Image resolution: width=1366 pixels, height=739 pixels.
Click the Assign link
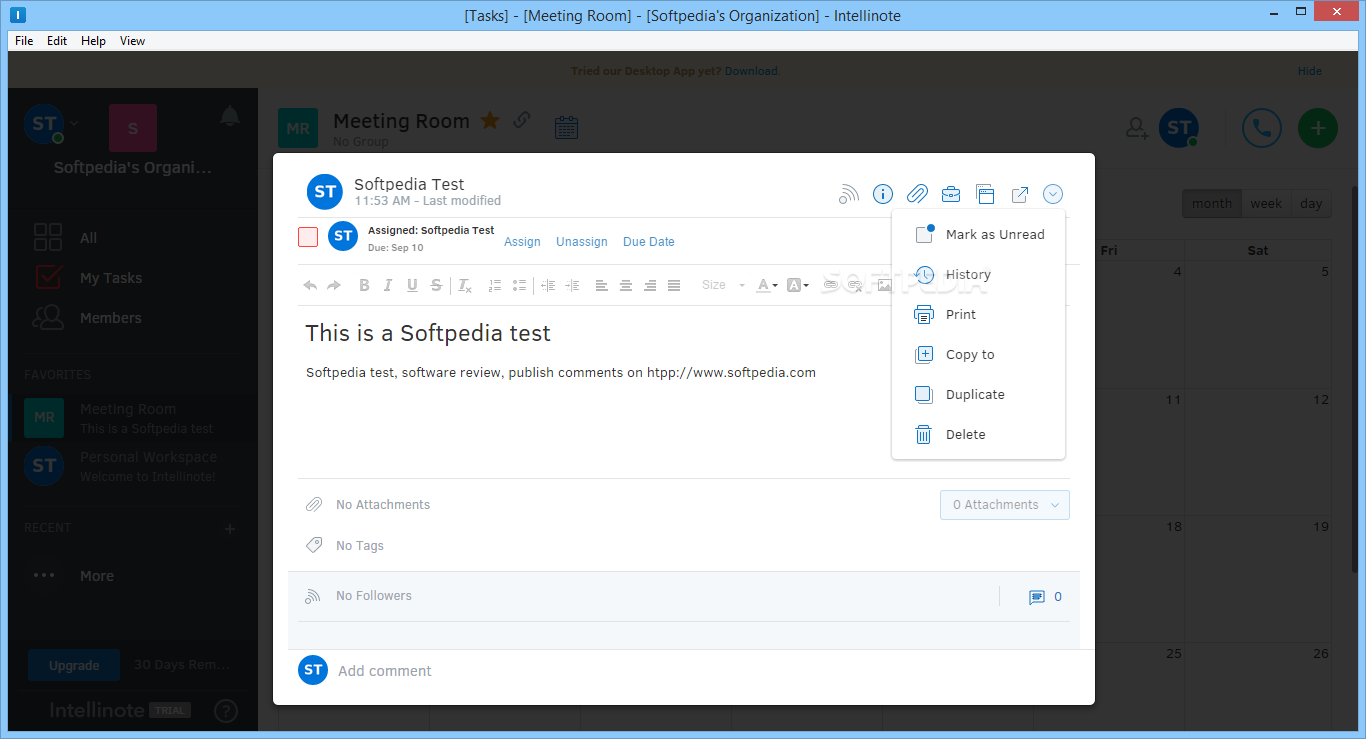coord(522,242)
